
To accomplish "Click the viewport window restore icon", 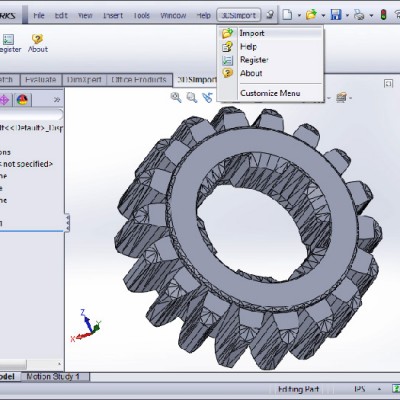I will click(388, 83).
